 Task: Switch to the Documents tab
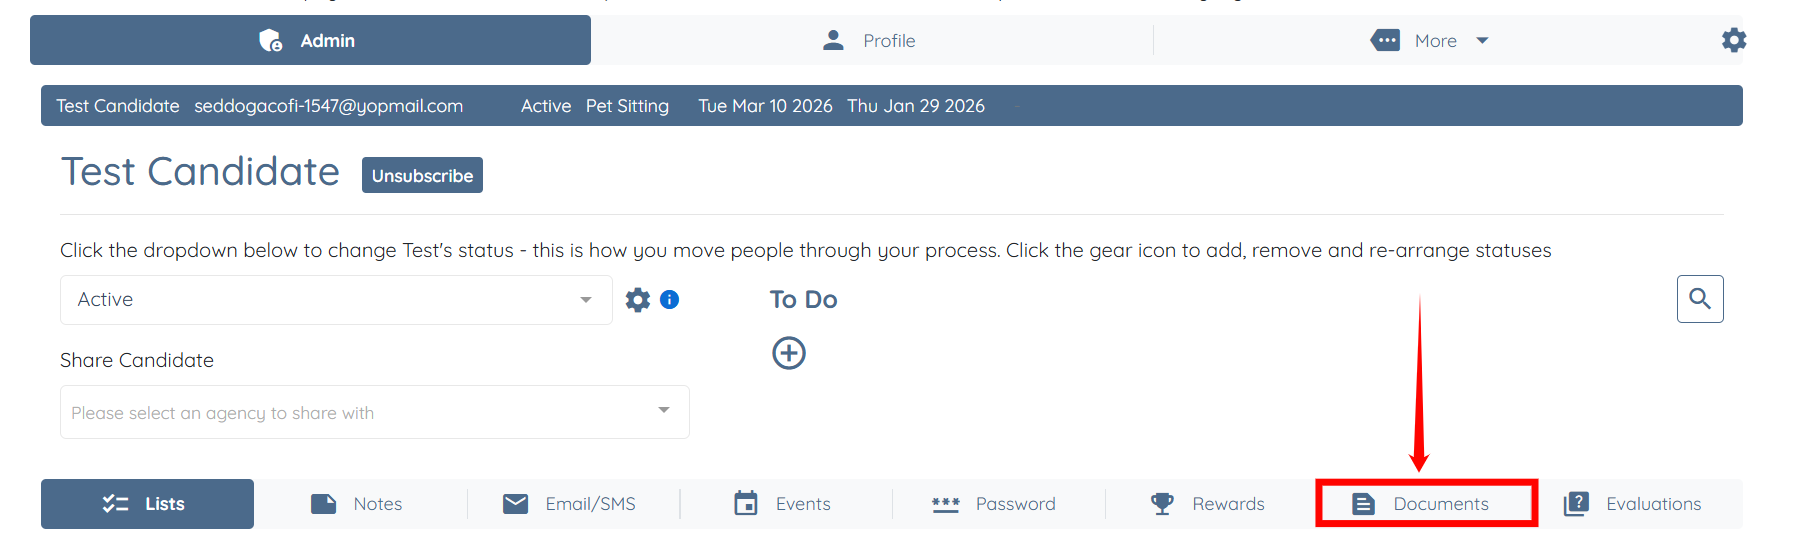pyautogui.click(x=1425, y=503)
